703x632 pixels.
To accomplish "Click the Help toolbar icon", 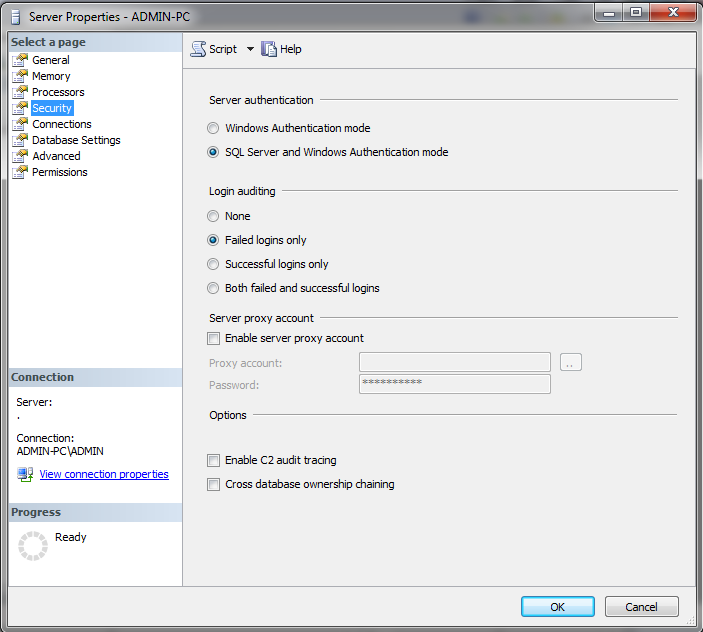I will (269, 49).
